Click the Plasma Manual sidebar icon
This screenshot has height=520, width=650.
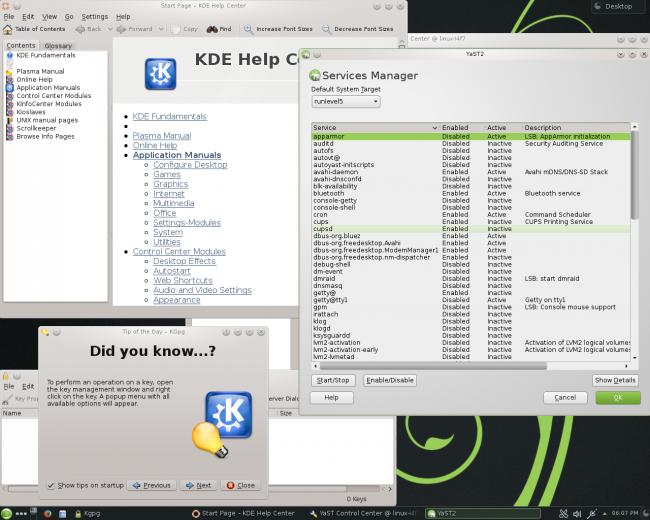[10, 71]
